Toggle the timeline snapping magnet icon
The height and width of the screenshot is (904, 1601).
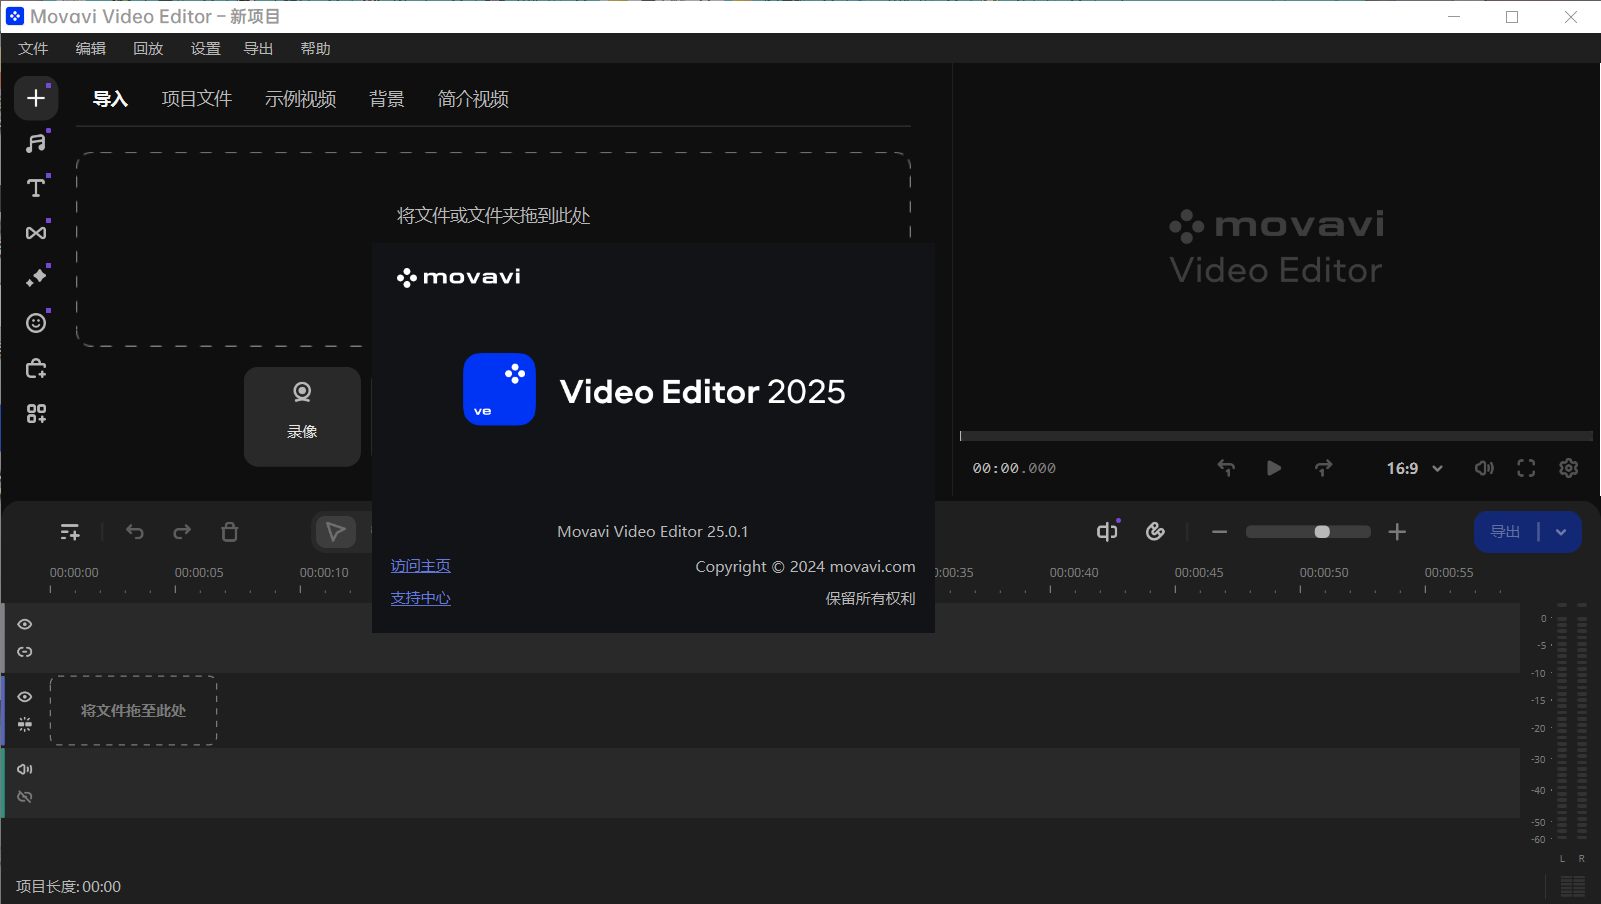pos(1156,532)
